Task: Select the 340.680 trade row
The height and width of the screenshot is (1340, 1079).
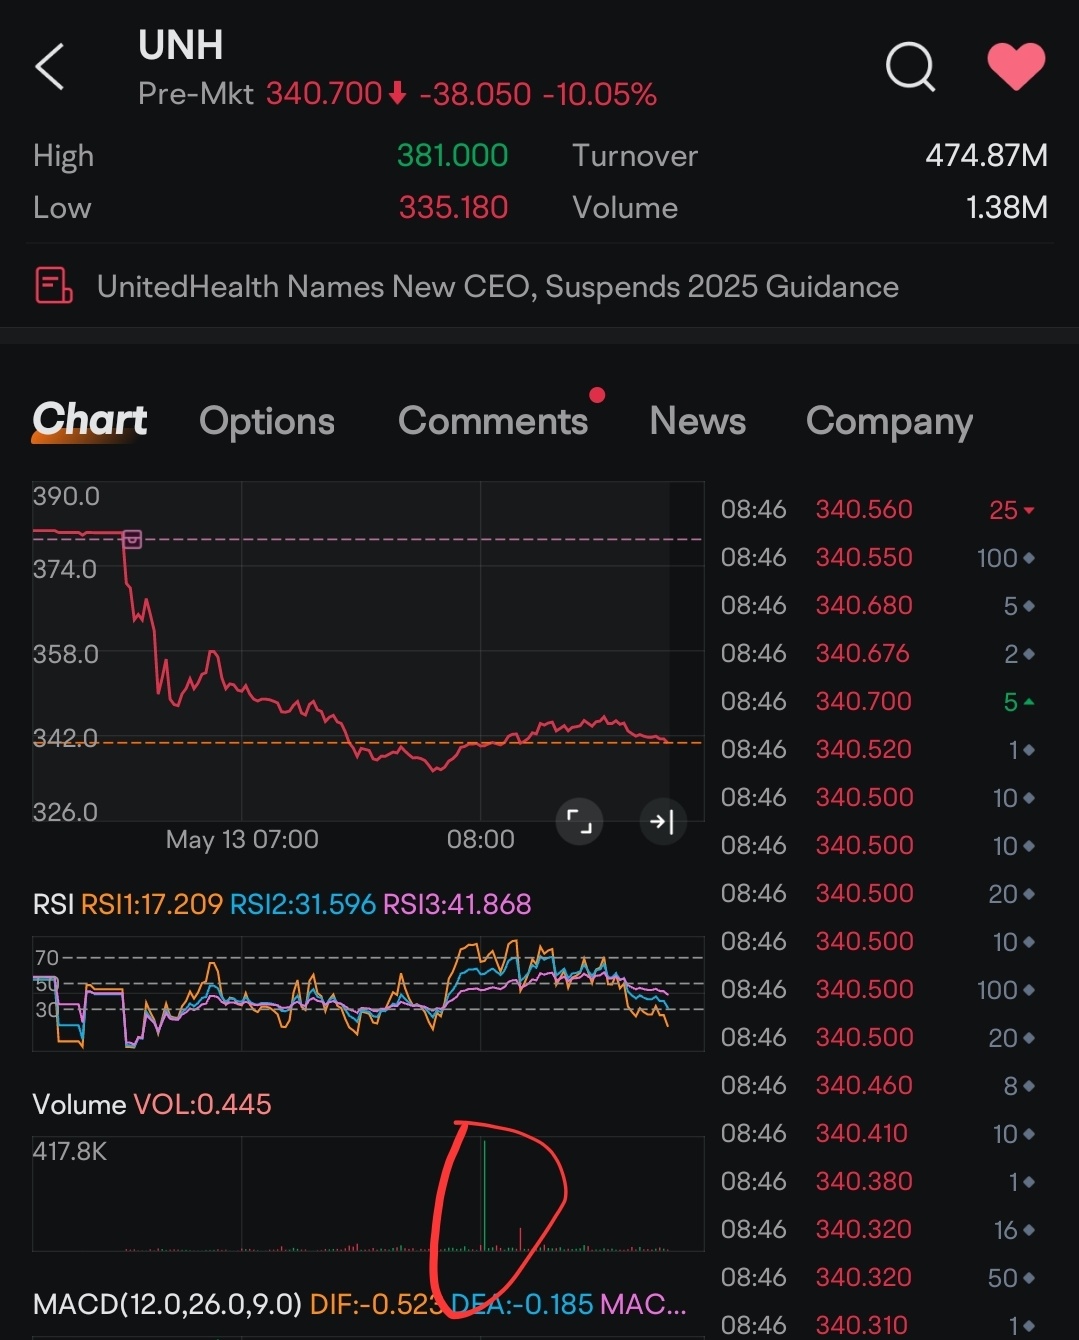Action: point(878,605)
